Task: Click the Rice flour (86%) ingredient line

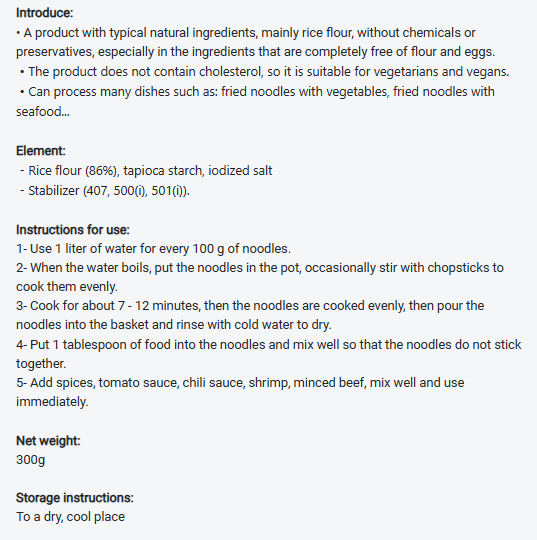Action: (x=146, y=171)
